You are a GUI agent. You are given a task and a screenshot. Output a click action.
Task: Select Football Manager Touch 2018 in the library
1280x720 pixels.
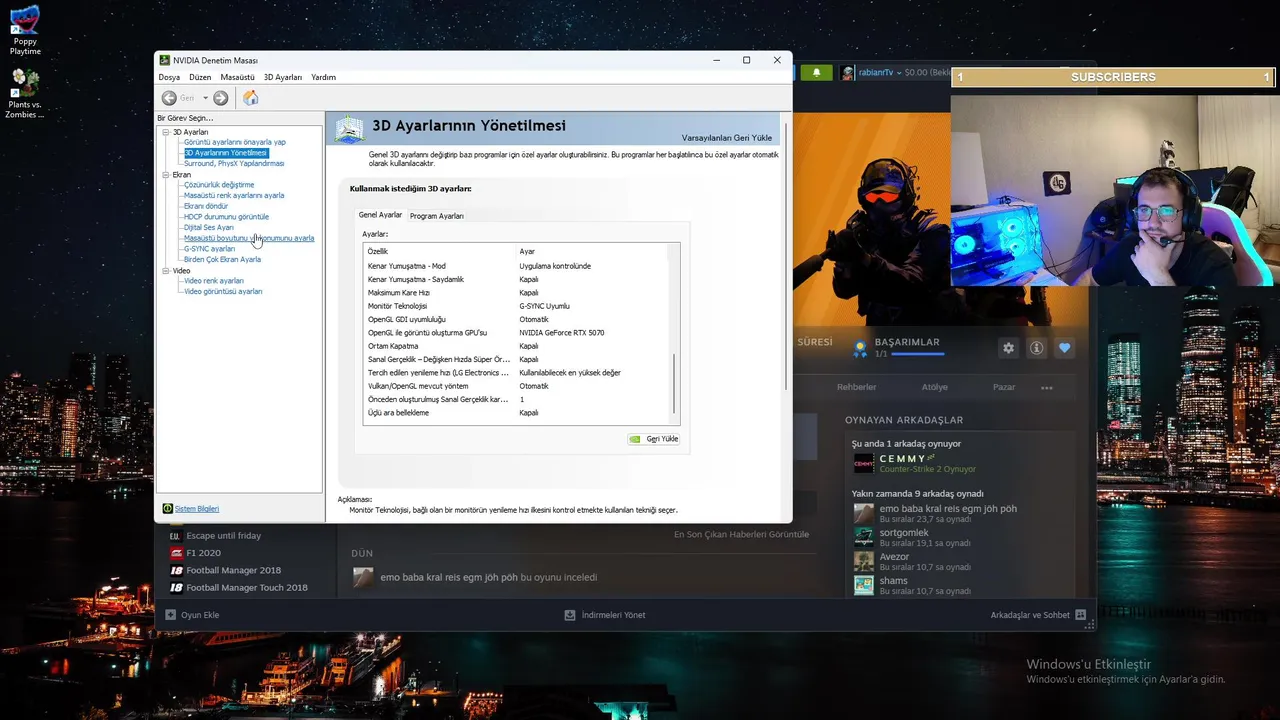pos(247,587)
